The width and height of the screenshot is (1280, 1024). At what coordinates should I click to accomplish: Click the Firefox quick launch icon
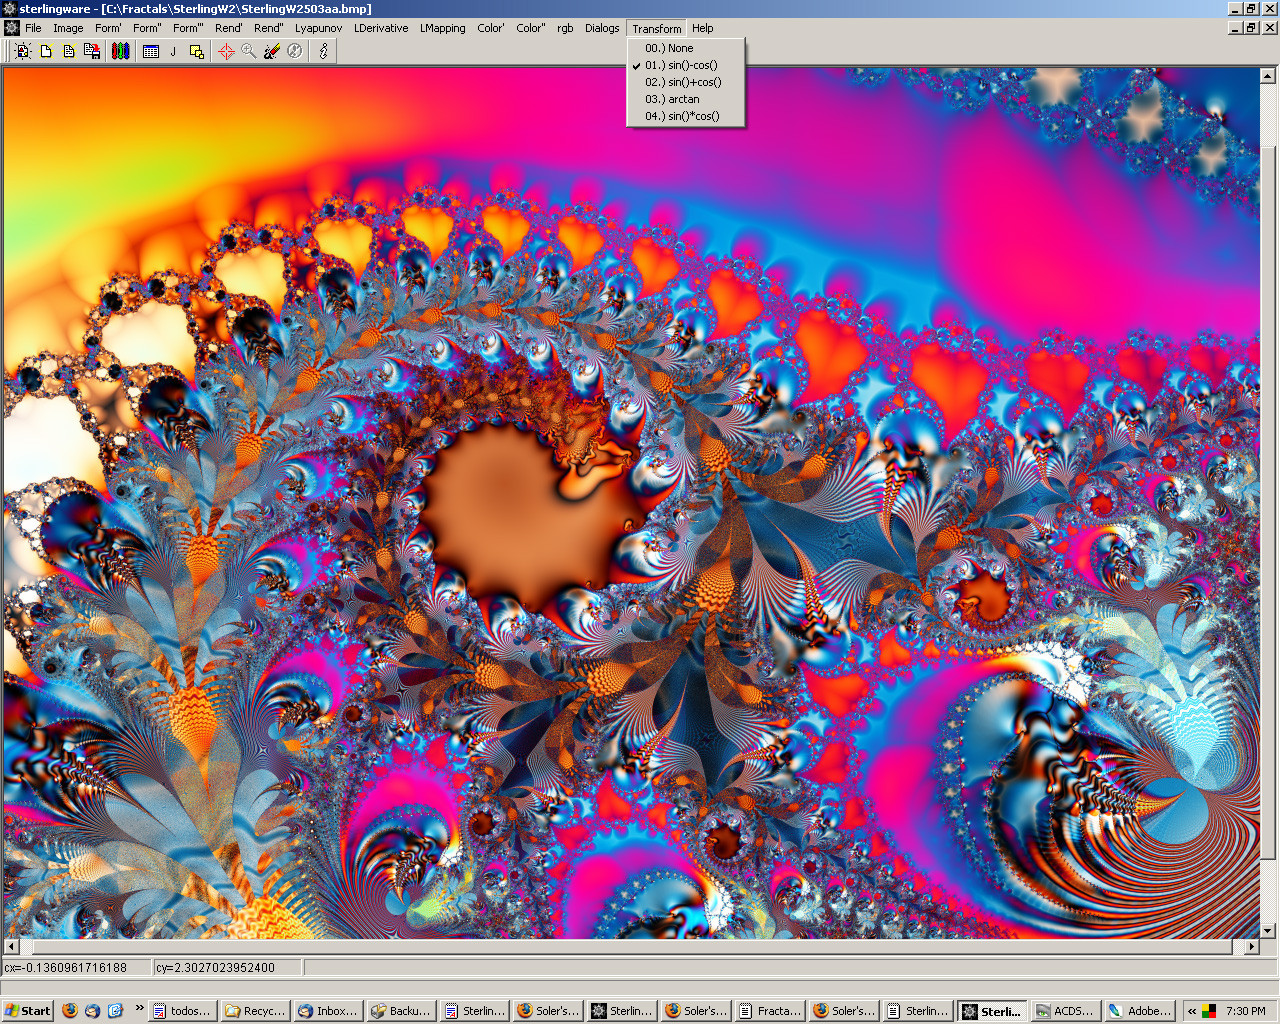pyautogui.click(x=70, y=1010)
